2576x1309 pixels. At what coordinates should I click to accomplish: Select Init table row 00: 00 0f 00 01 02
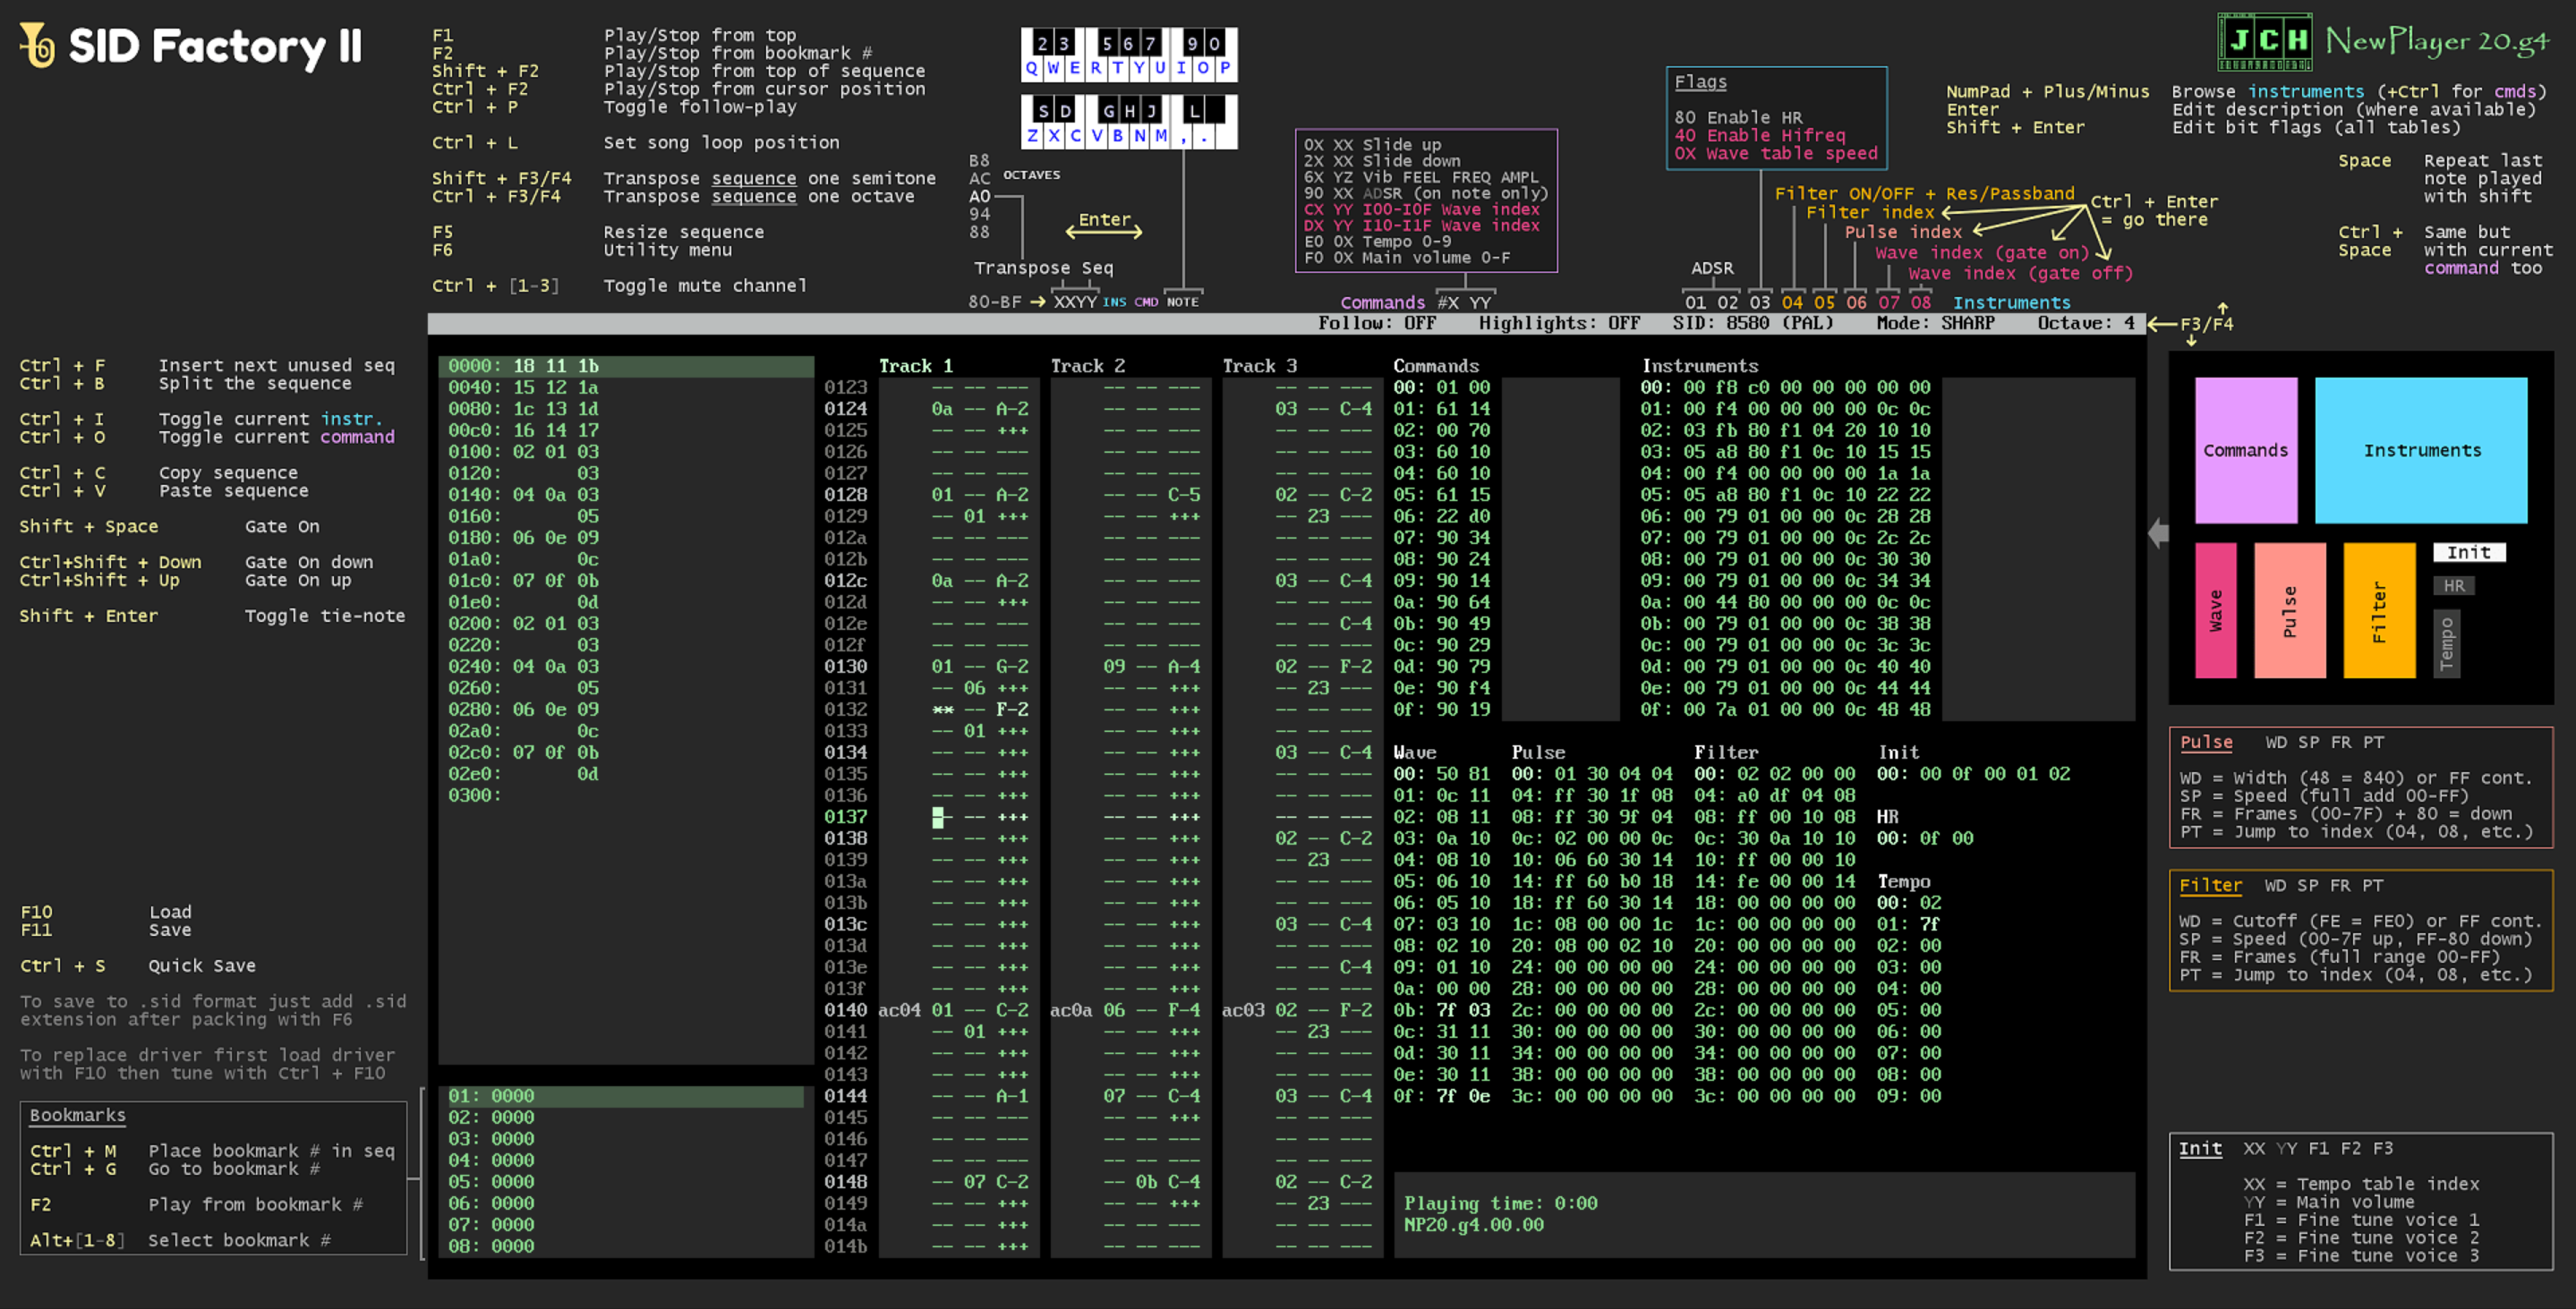(1974, 774)
